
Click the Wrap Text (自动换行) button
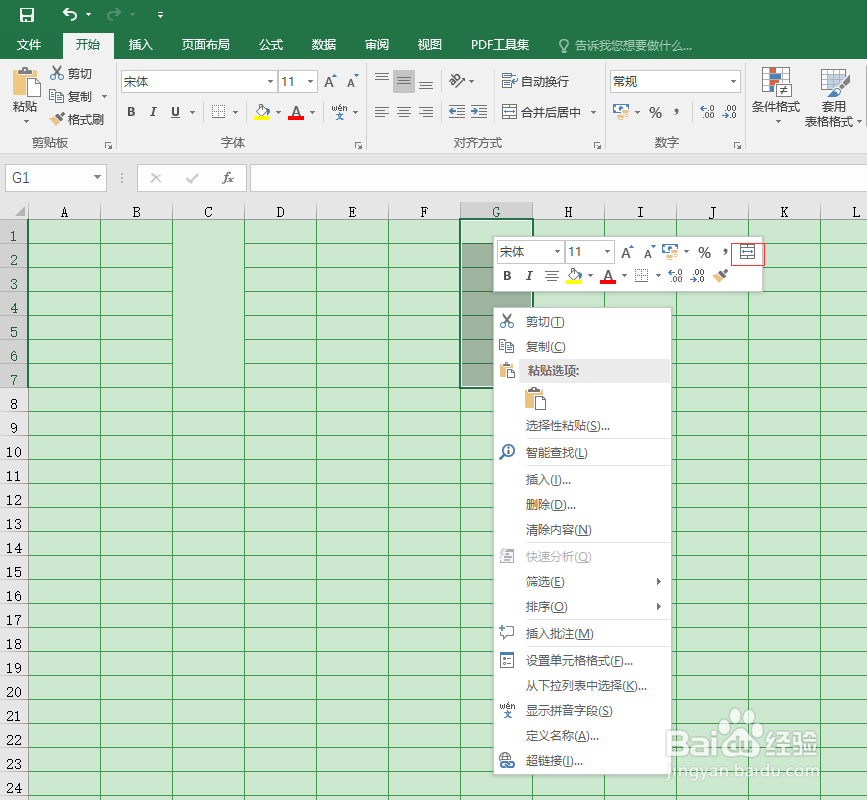[x=535, y=81]
